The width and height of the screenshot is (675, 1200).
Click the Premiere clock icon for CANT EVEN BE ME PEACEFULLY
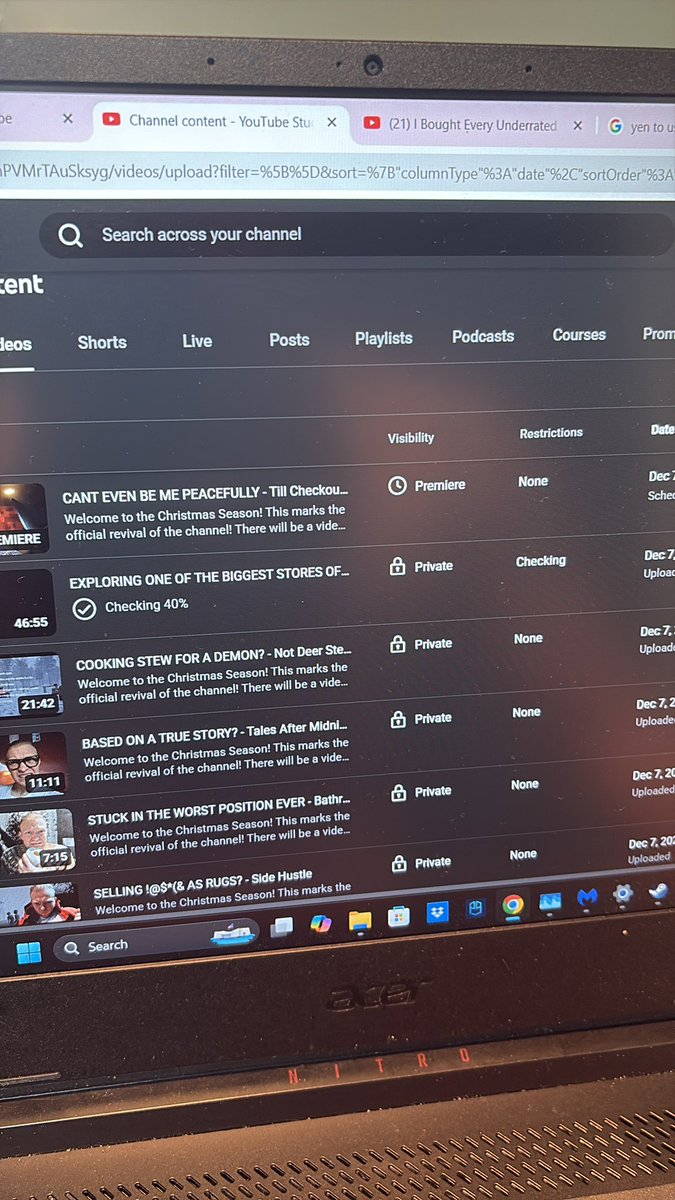(x=397, y=485)
